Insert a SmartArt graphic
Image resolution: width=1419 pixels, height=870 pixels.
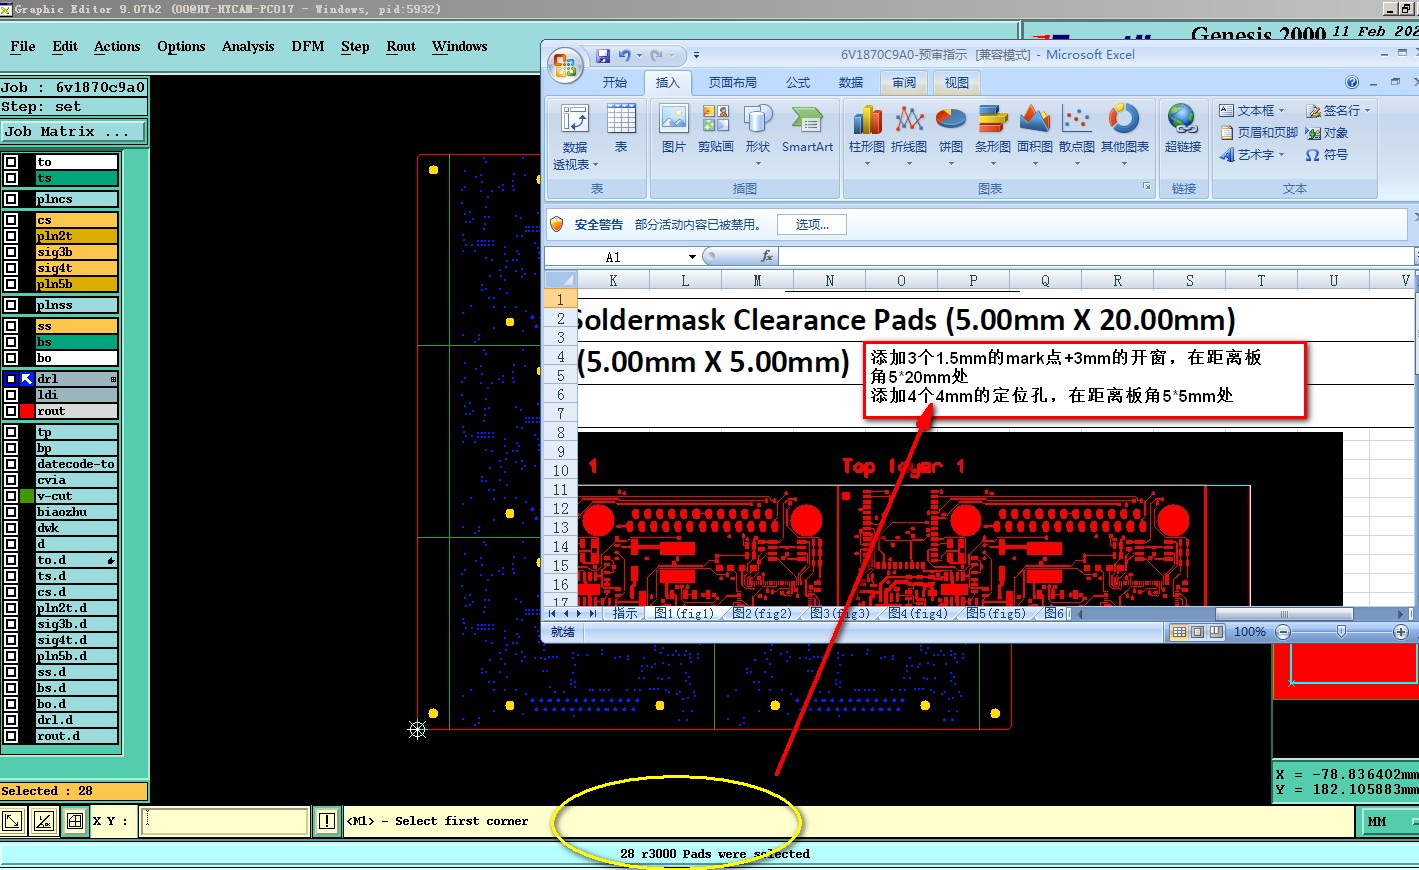(x=807, y=129)
